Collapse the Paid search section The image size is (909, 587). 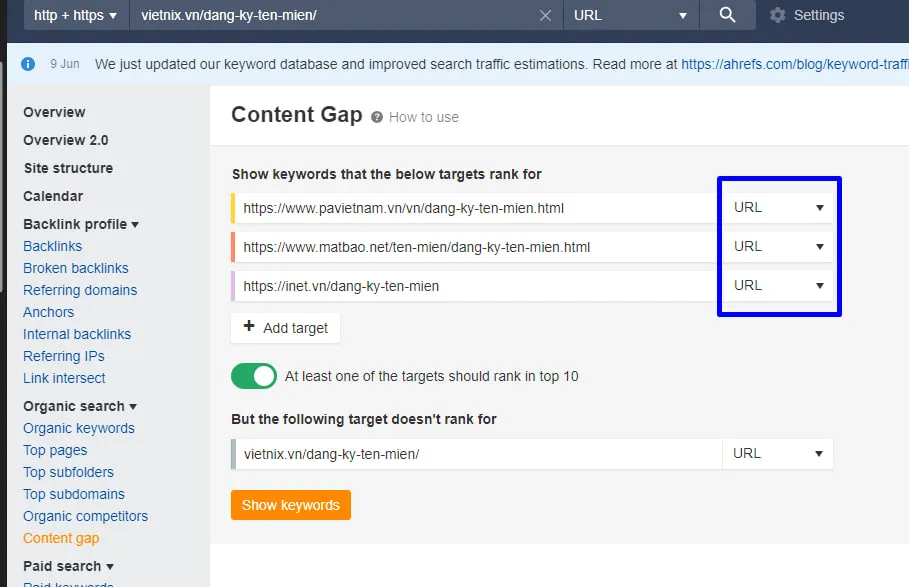point(68,566)
